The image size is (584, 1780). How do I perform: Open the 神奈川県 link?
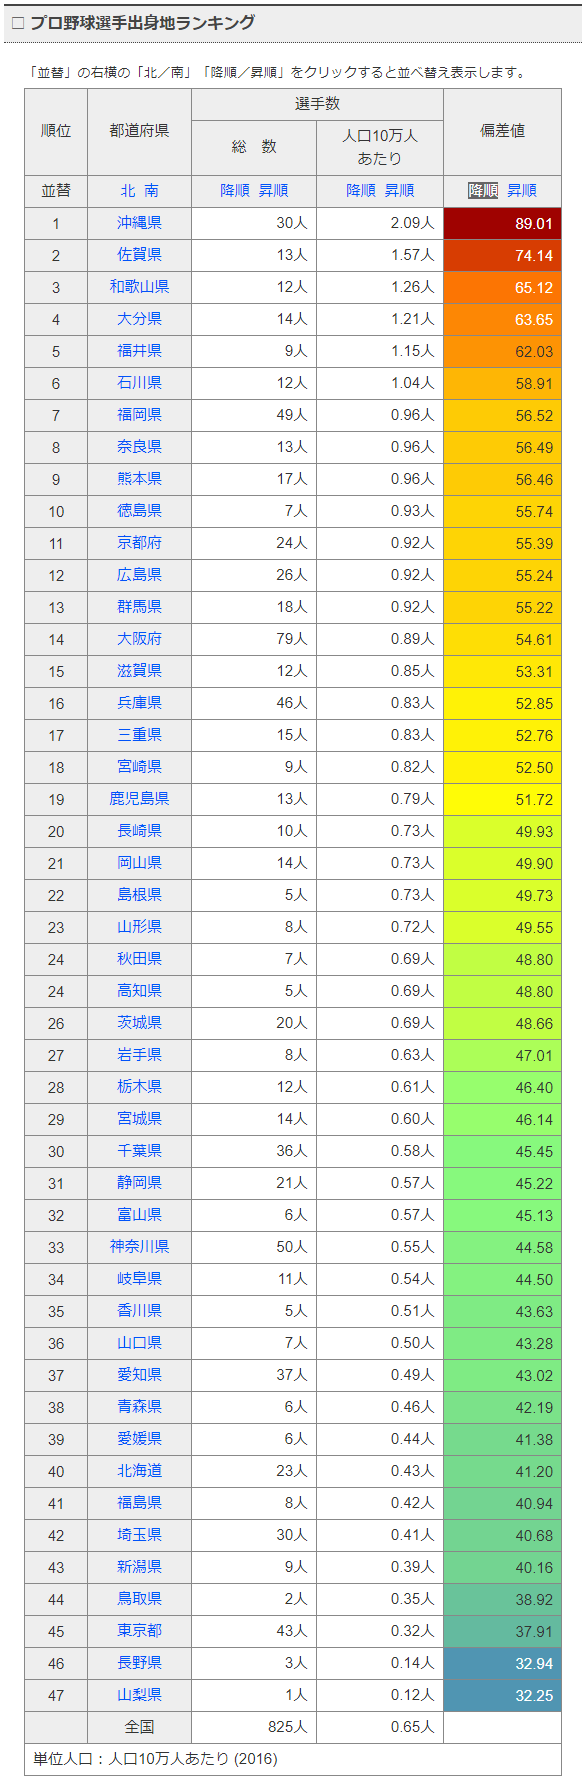point(139,1247)
